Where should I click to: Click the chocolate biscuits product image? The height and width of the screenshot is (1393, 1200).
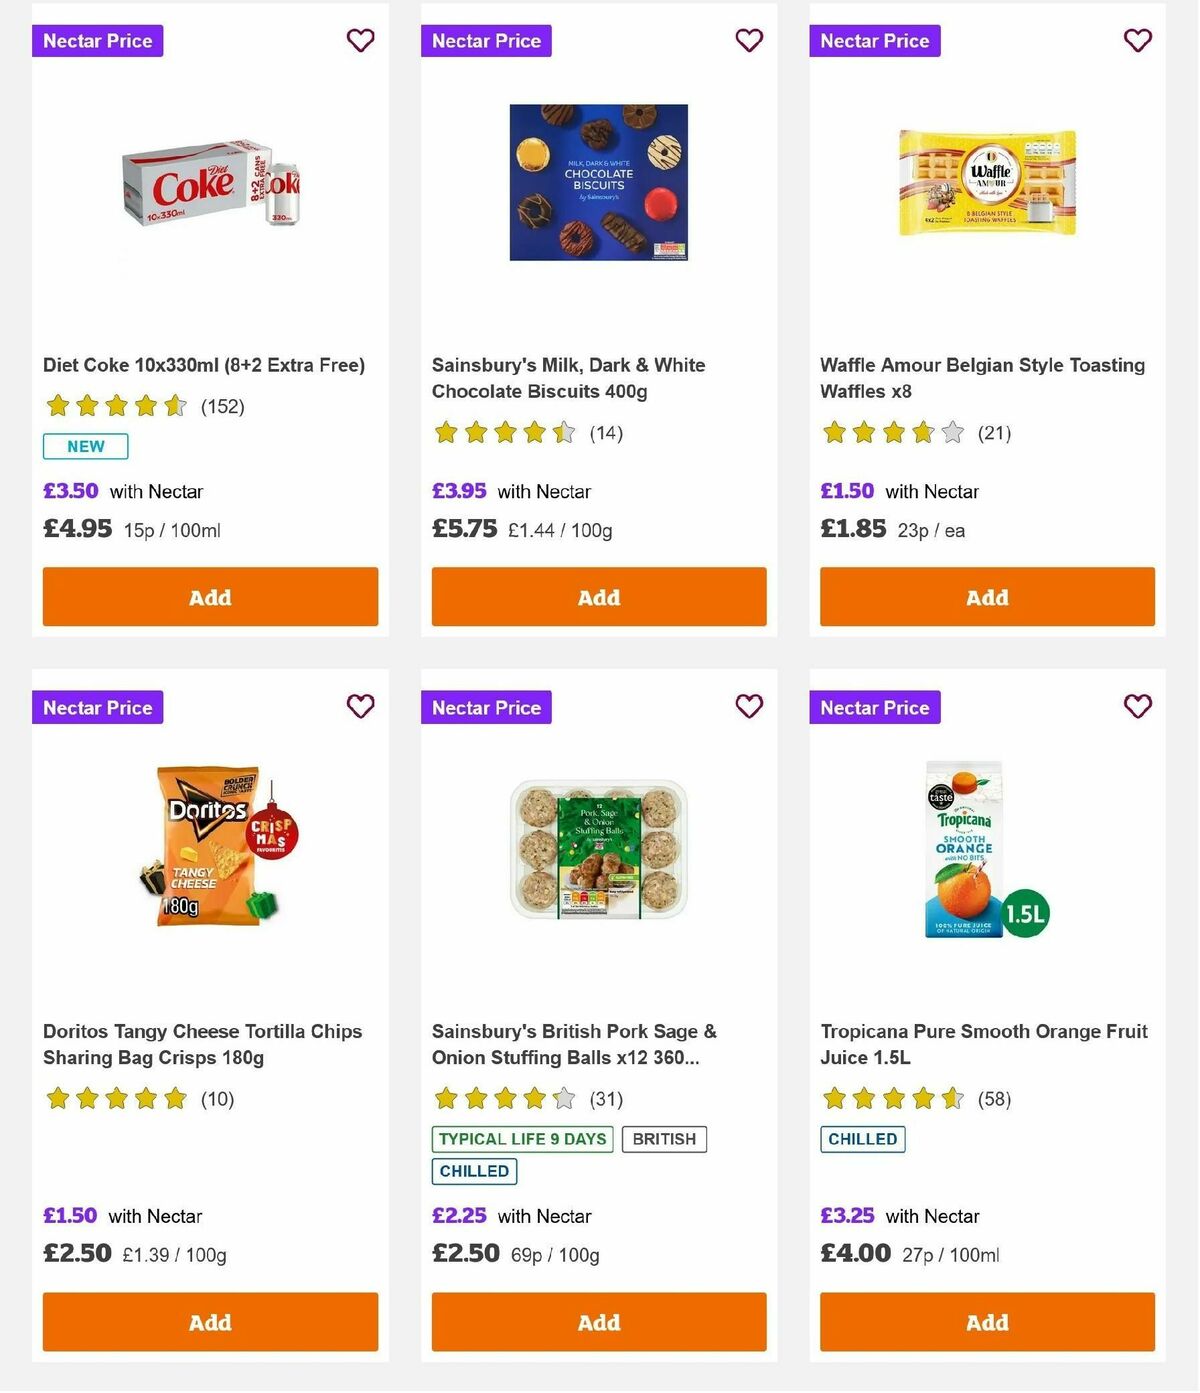click(598, 181)
